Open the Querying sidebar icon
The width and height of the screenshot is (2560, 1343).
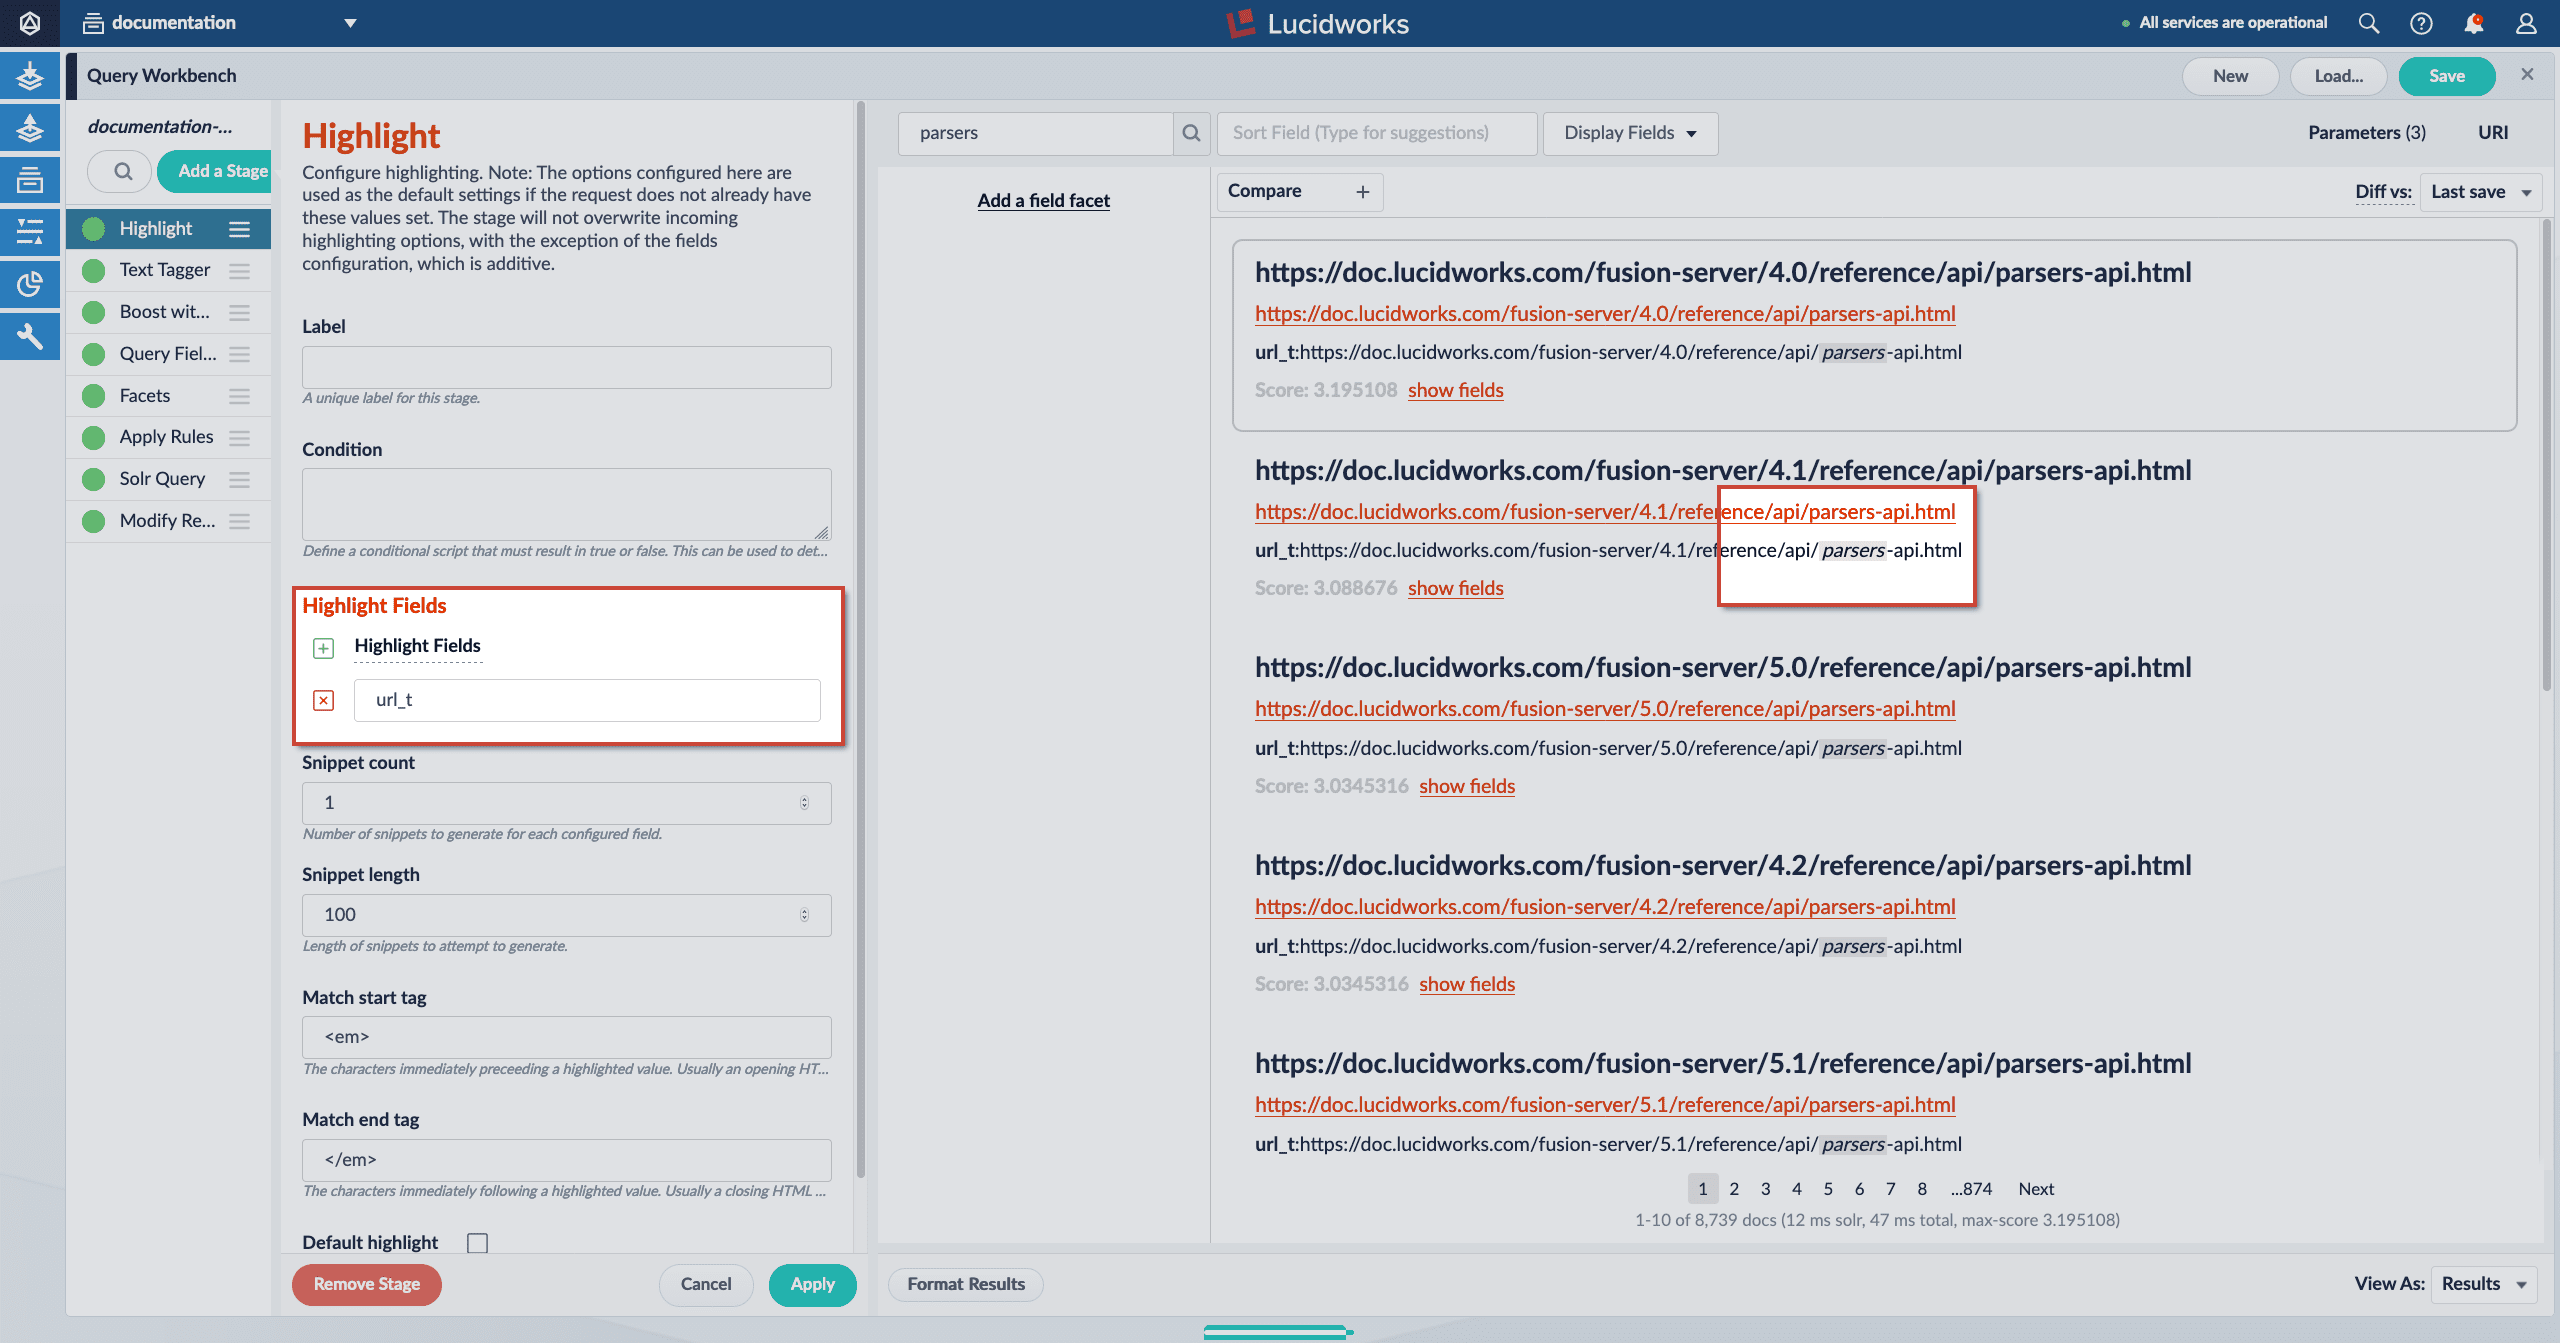point(30,128)
